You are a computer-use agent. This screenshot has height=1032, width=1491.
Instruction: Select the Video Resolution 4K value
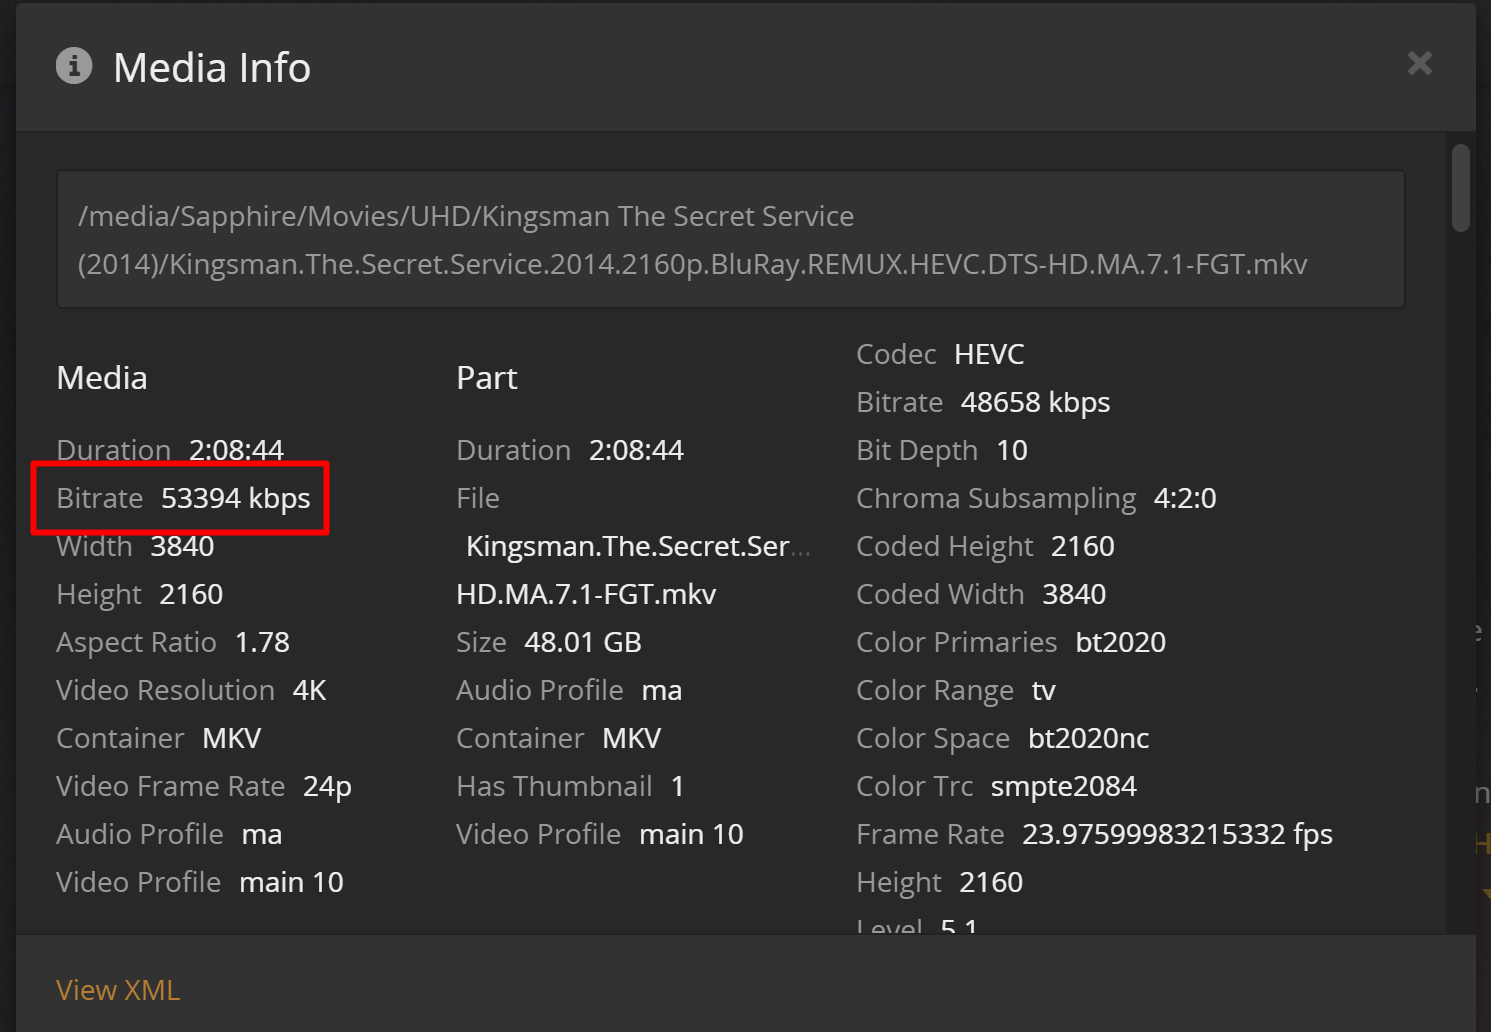[310, 690]
